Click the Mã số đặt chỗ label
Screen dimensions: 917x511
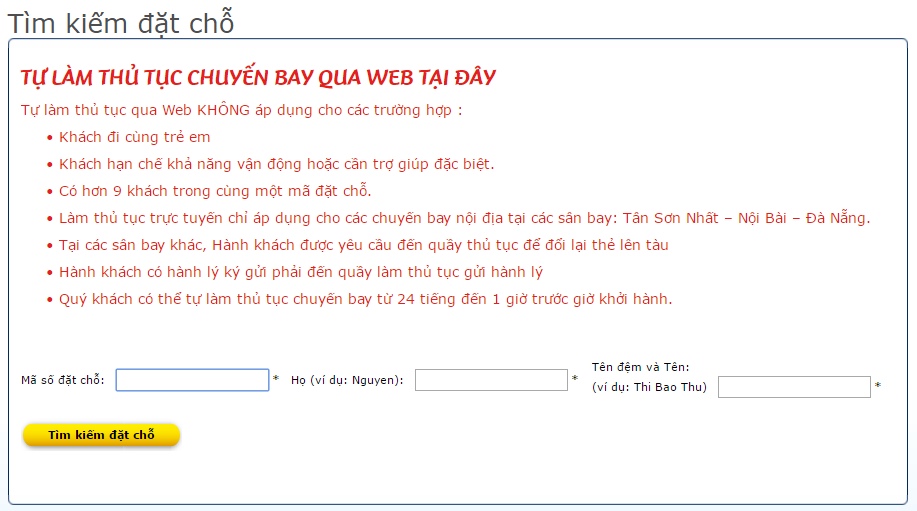[63, 380]
